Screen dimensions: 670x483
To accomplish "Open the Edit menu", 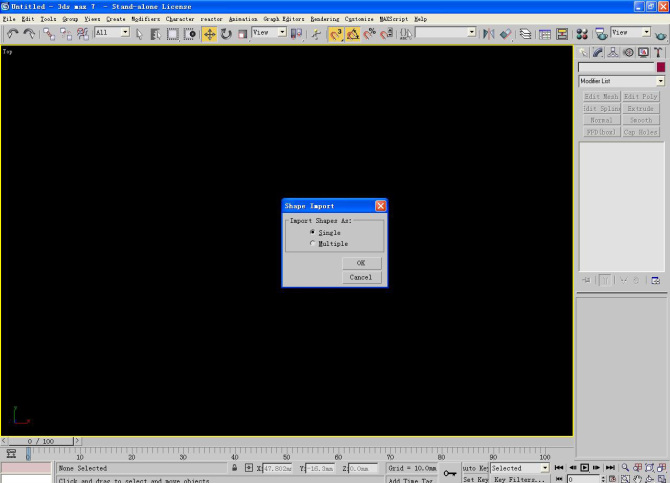I will (x=28, y=19).
